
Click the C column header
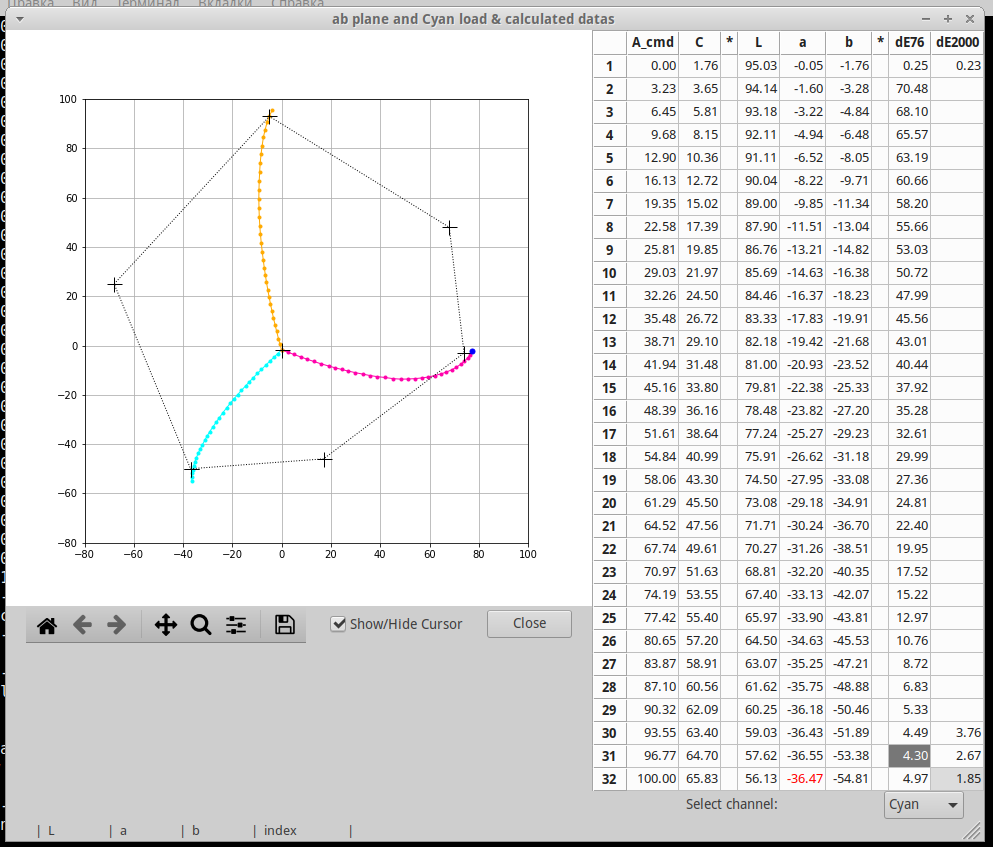pos(699,42)
